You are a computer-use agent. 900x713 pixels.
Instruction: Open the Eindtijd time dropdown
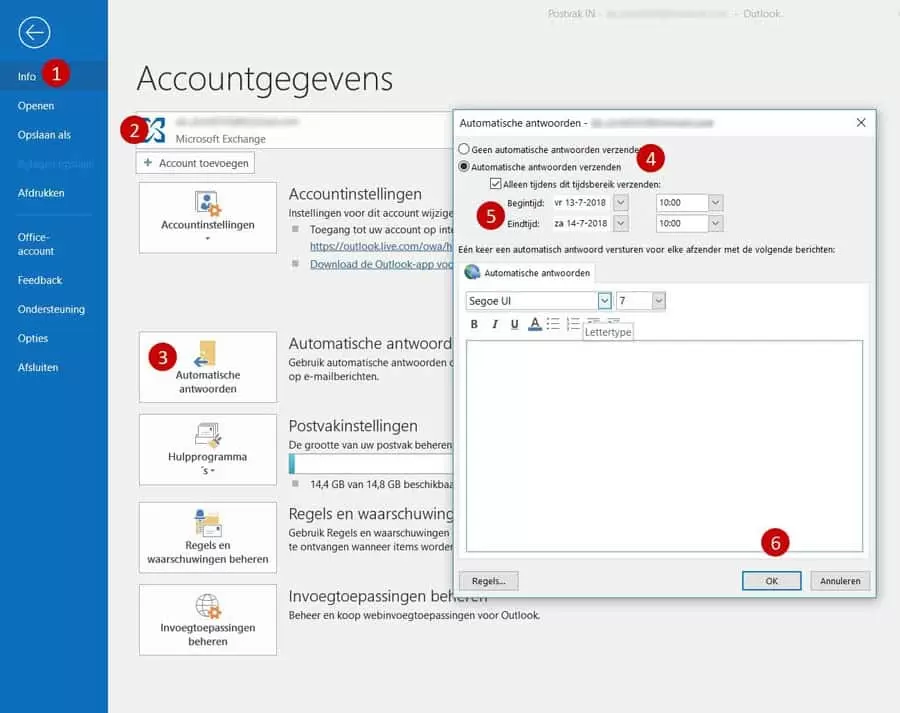714,223
